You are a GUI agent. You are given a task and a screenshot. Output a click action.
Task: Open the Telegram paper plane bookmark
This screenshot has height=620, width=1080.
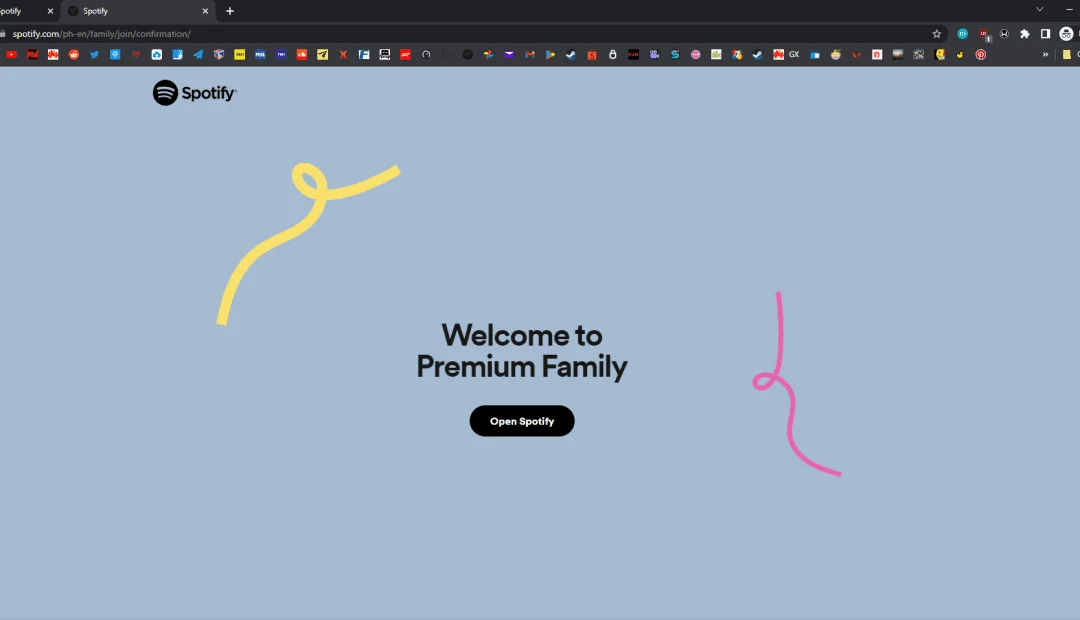198,54
